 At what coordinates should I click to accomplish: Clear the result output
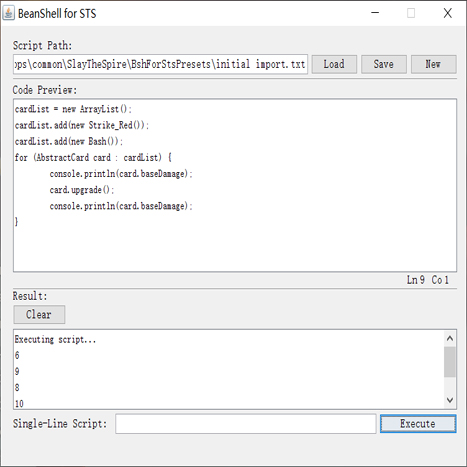39,314
